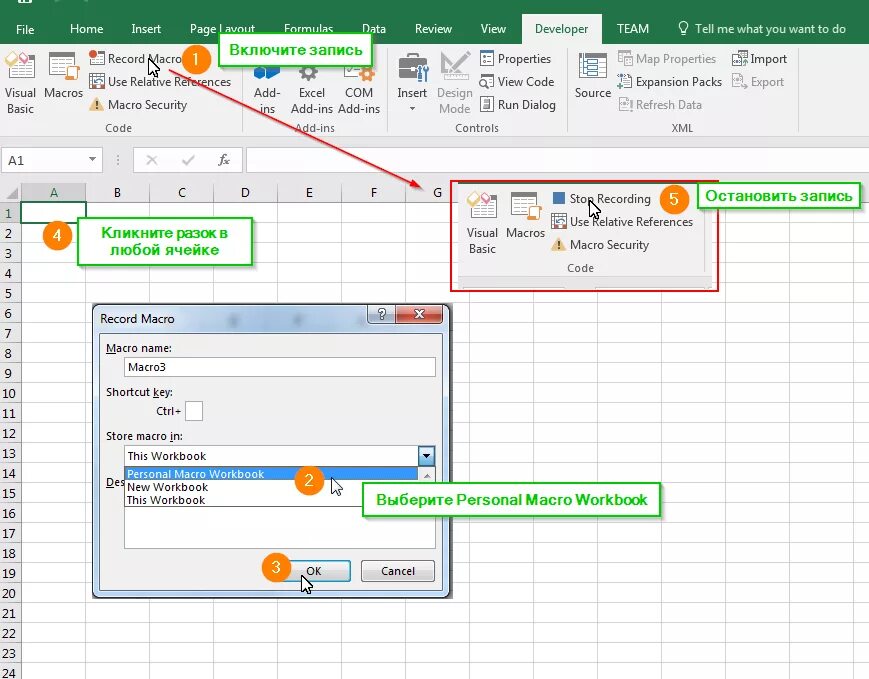This screenshot has width=869, height=679.
Task: Click Record Macro dialog help question button
Action: (382, 314)
